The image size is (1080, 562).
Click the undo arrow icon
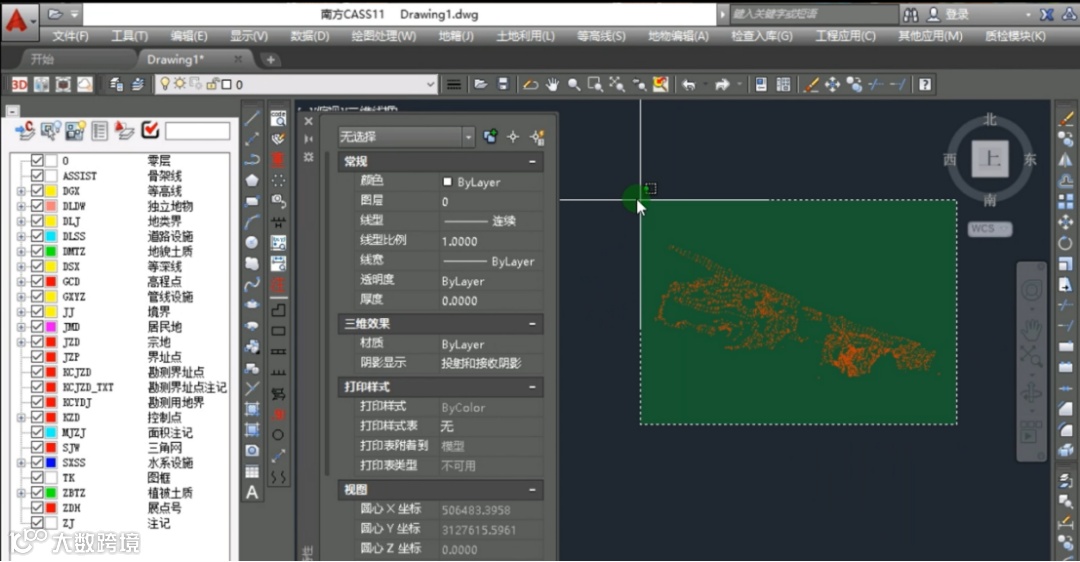point(689,84)
